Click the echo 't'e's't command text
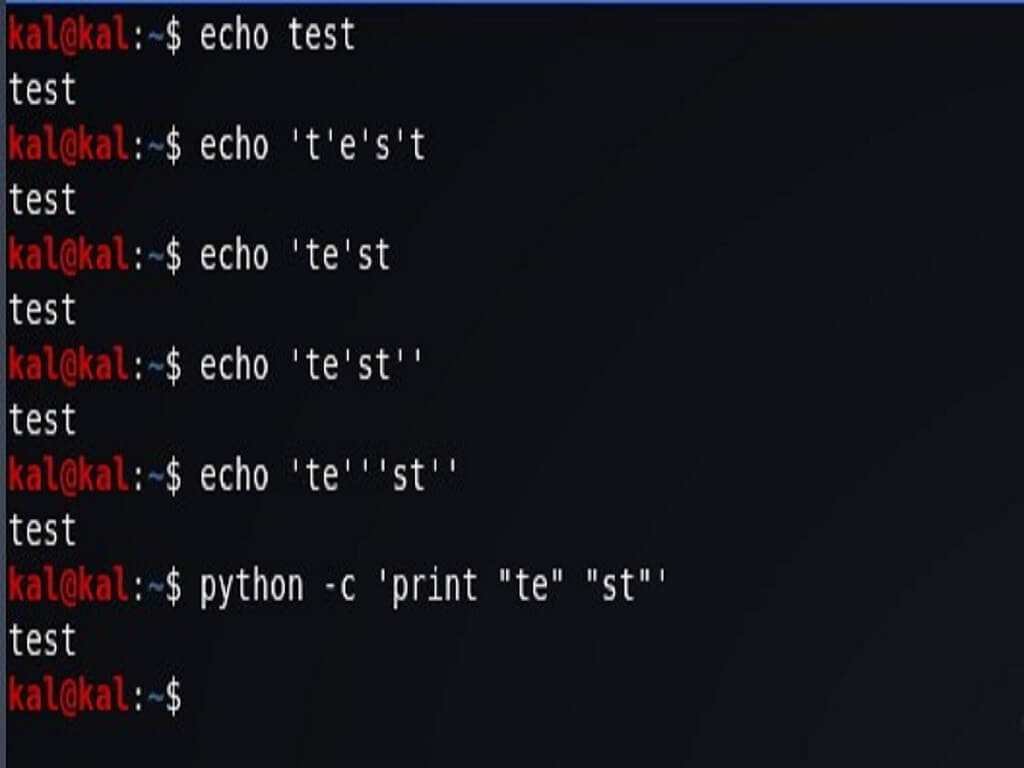 pyautogui.click(x=312, y=146)
